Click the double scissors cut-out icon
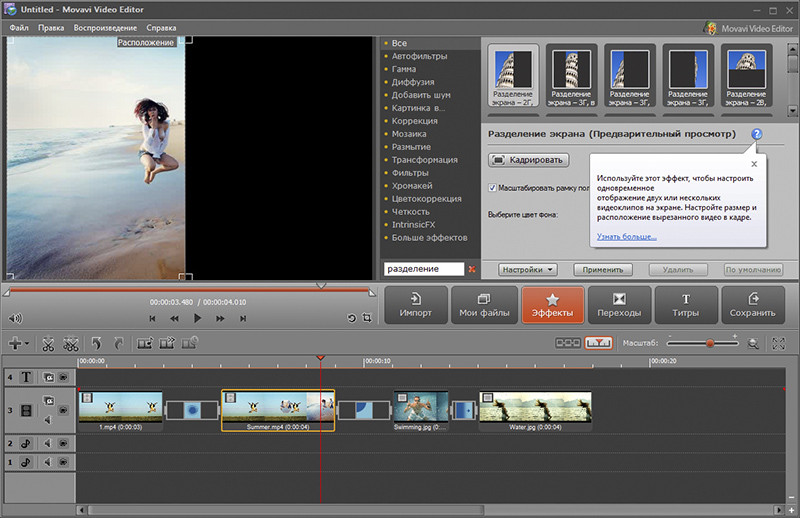Viewport: 800px width, 518px height. tap(71, 344)
